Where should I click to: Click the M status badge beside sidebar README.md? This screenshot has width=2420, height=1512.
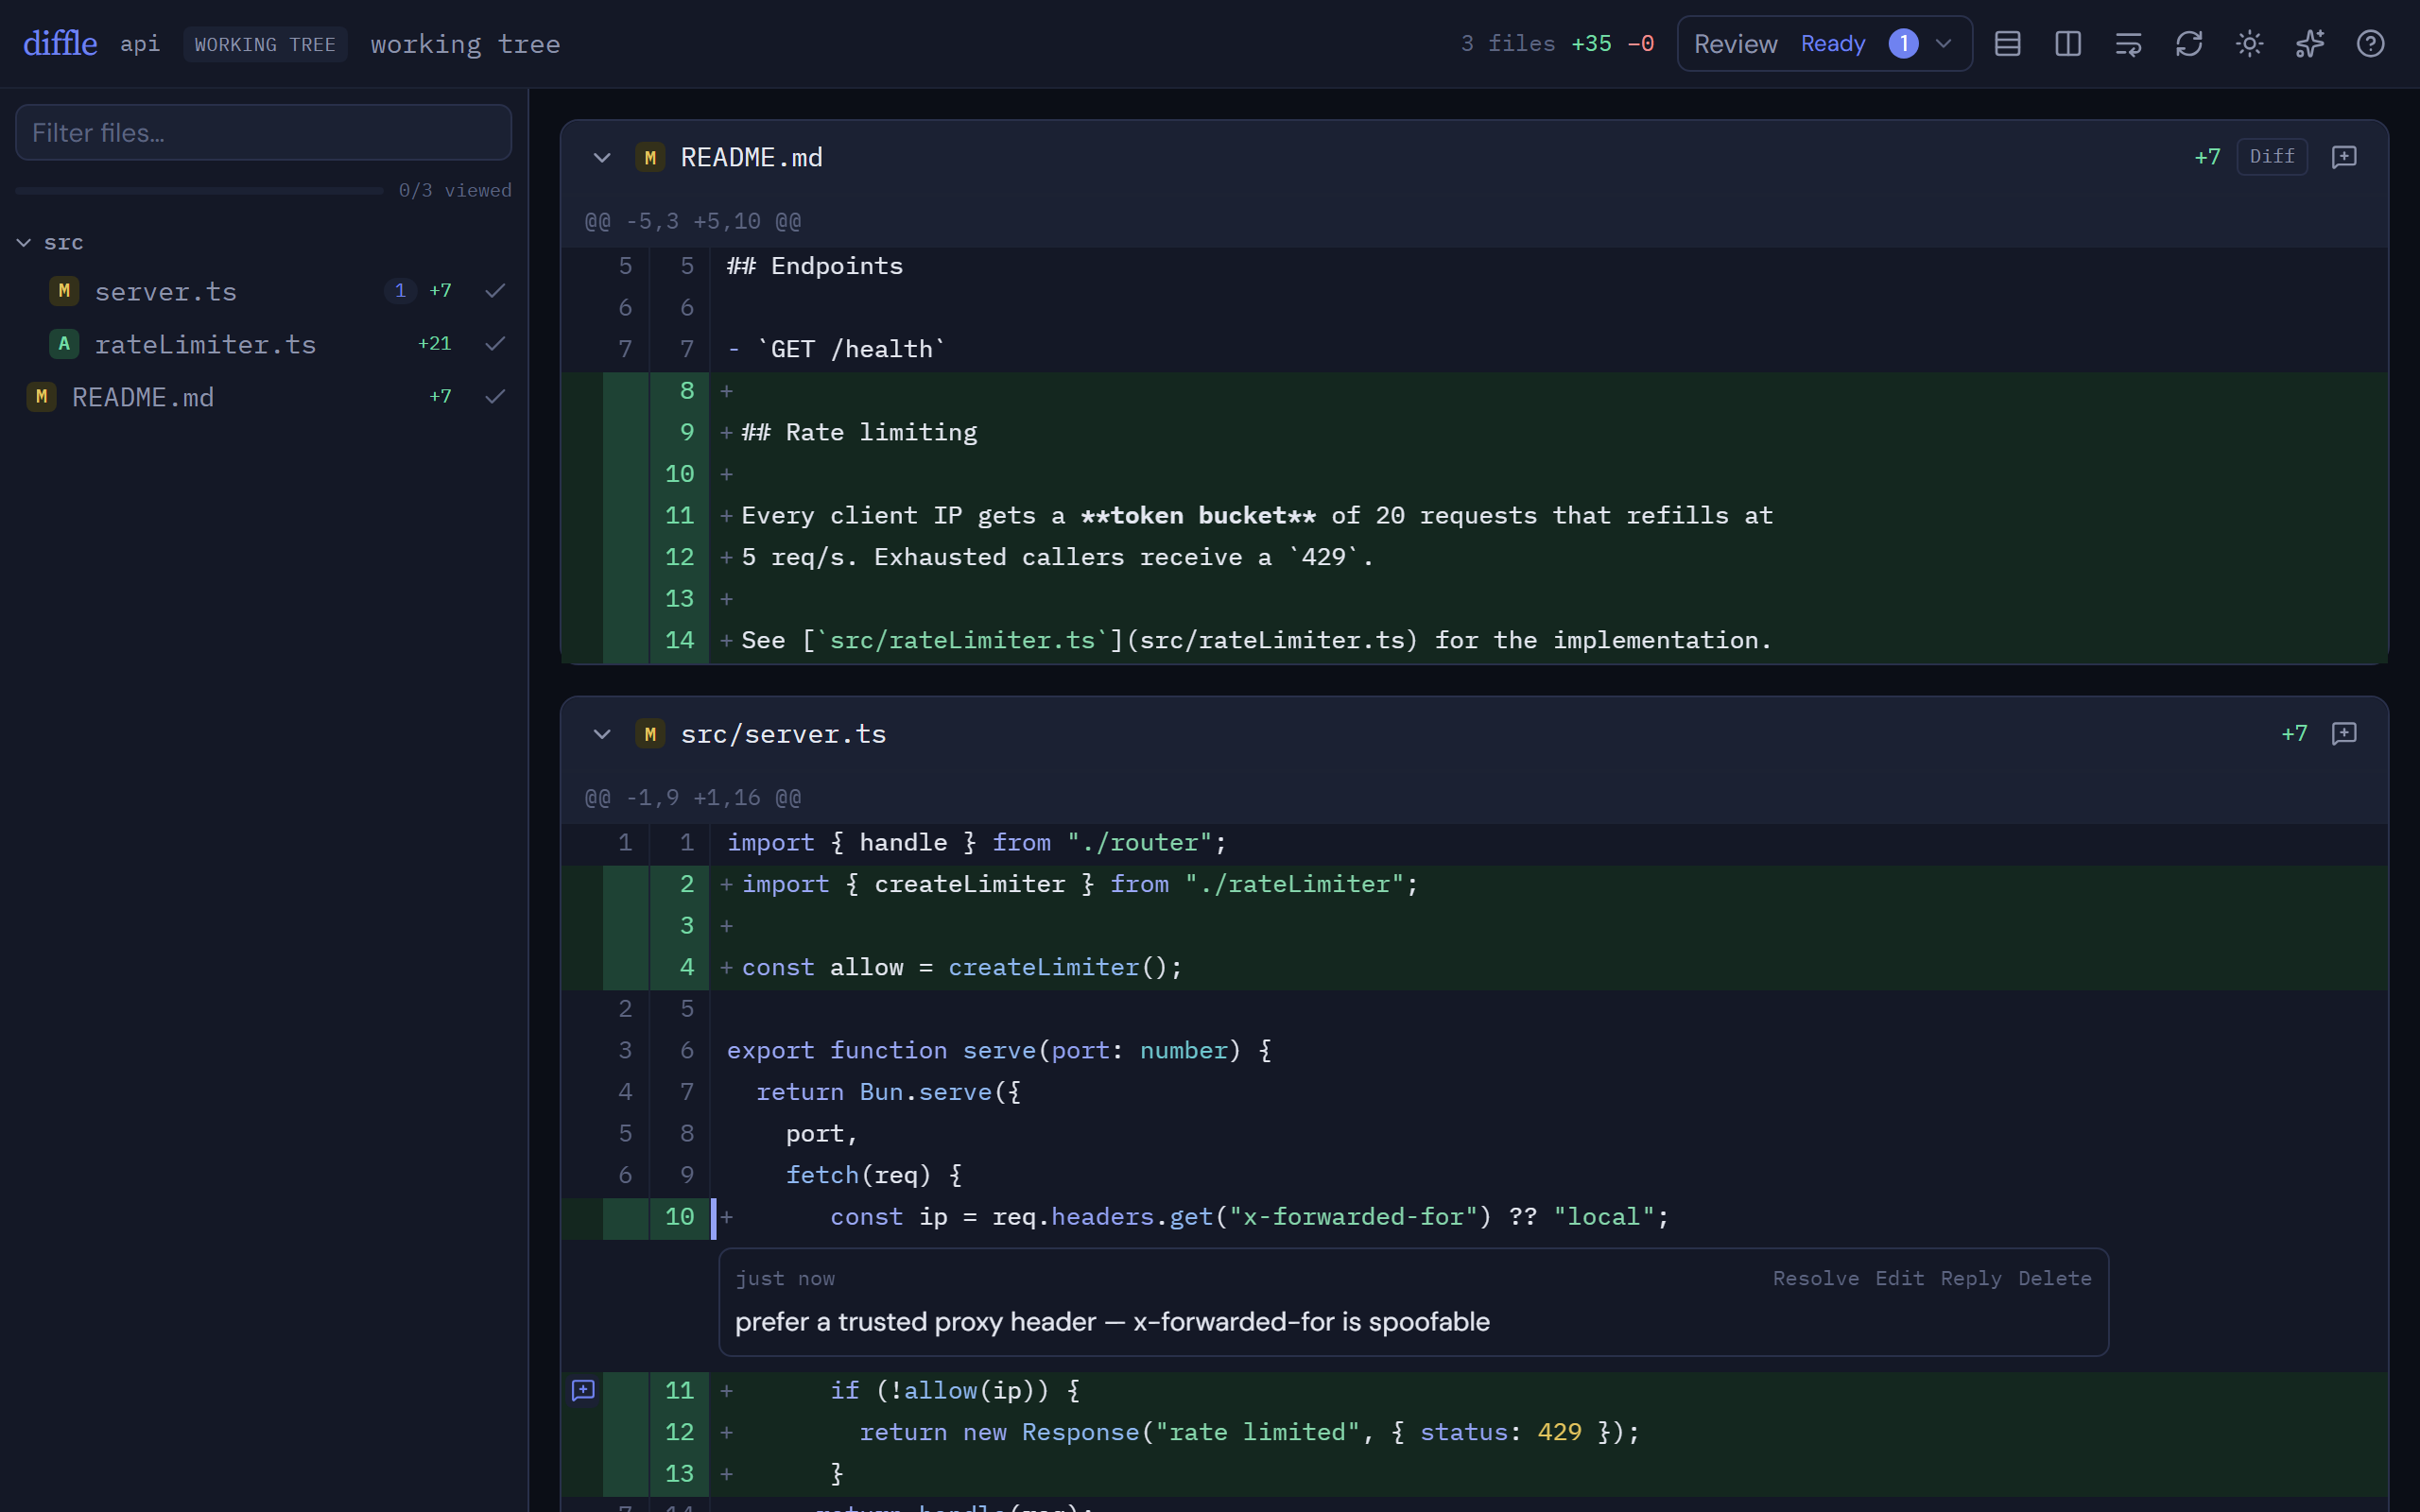[x=41, y=397]
